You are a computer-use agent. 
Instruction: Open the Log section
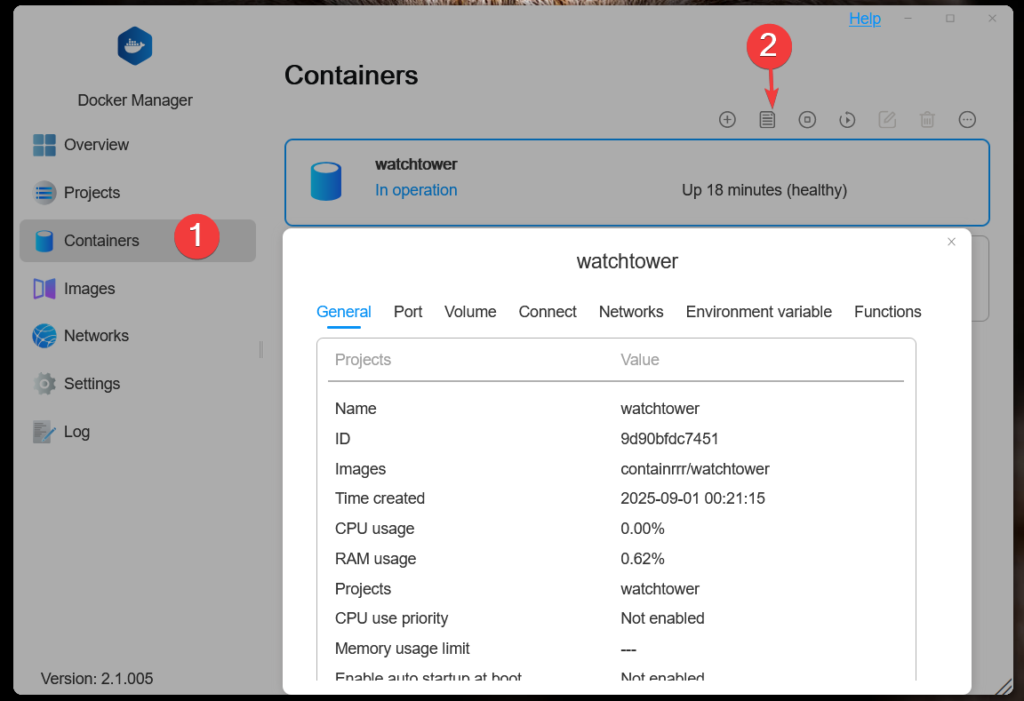pyautogui.click(x=76, y=432)
